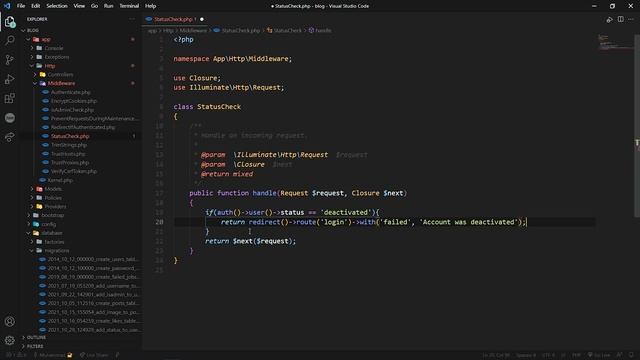Open the View menu
The image size is (640, 360).
pyautogui.click(x=79, y=6)
